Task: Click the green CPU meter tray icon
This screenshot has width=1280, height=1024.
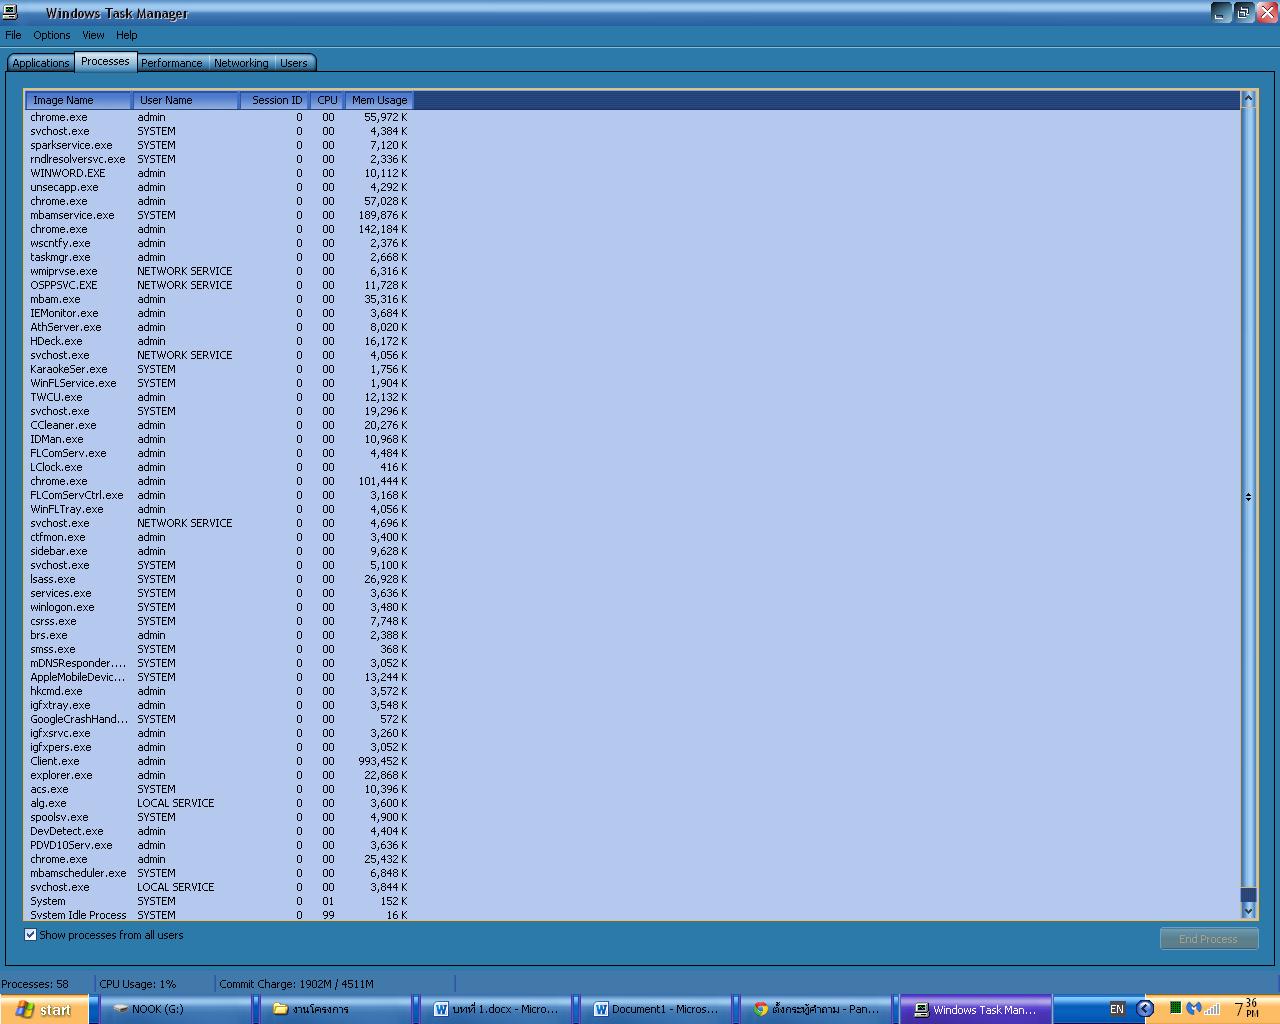Action: tap(1176, 1008)
